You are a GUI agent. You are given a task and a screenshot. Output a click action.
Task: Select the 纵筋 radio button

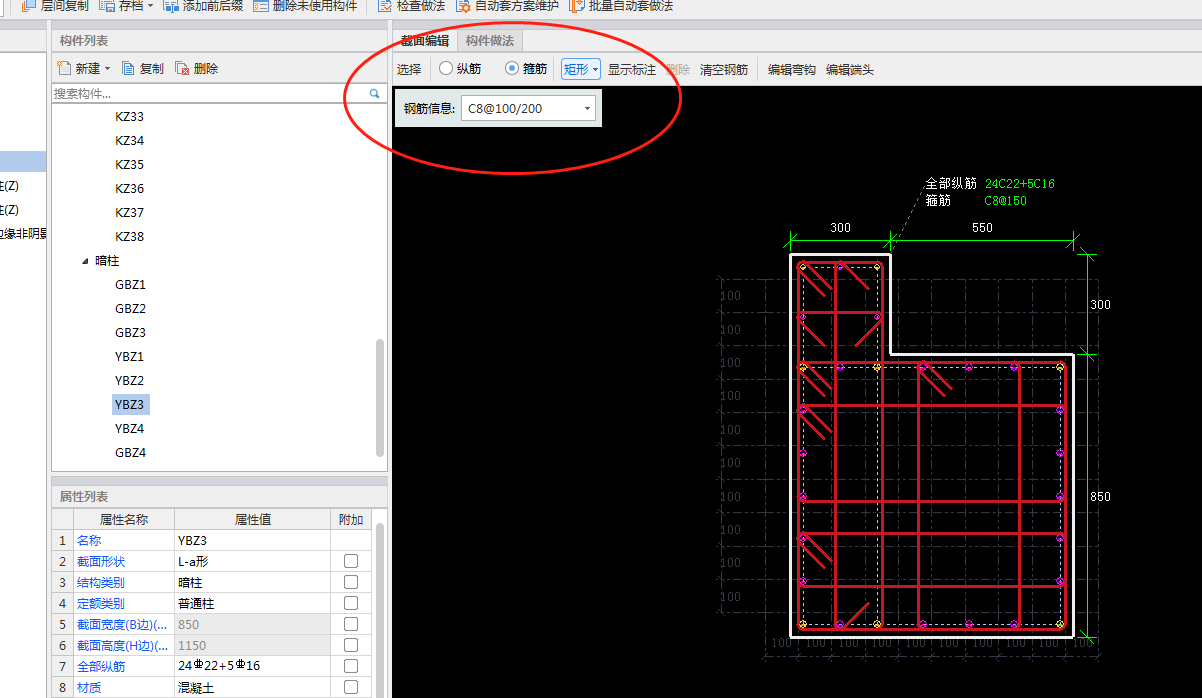[446, 69]
